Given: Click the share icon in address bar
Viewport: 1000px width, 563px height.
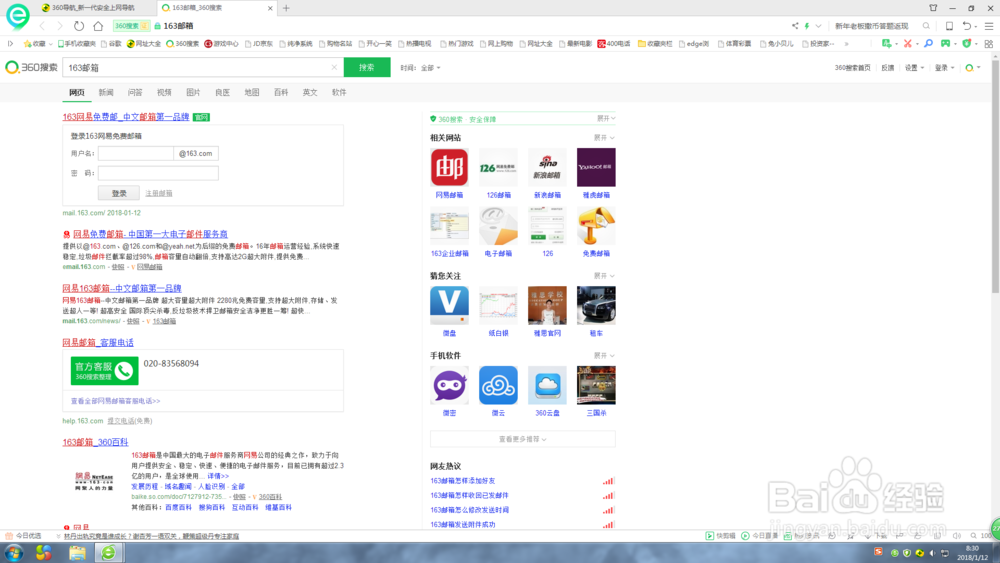Looking at the screenshot, I should 795,26.
